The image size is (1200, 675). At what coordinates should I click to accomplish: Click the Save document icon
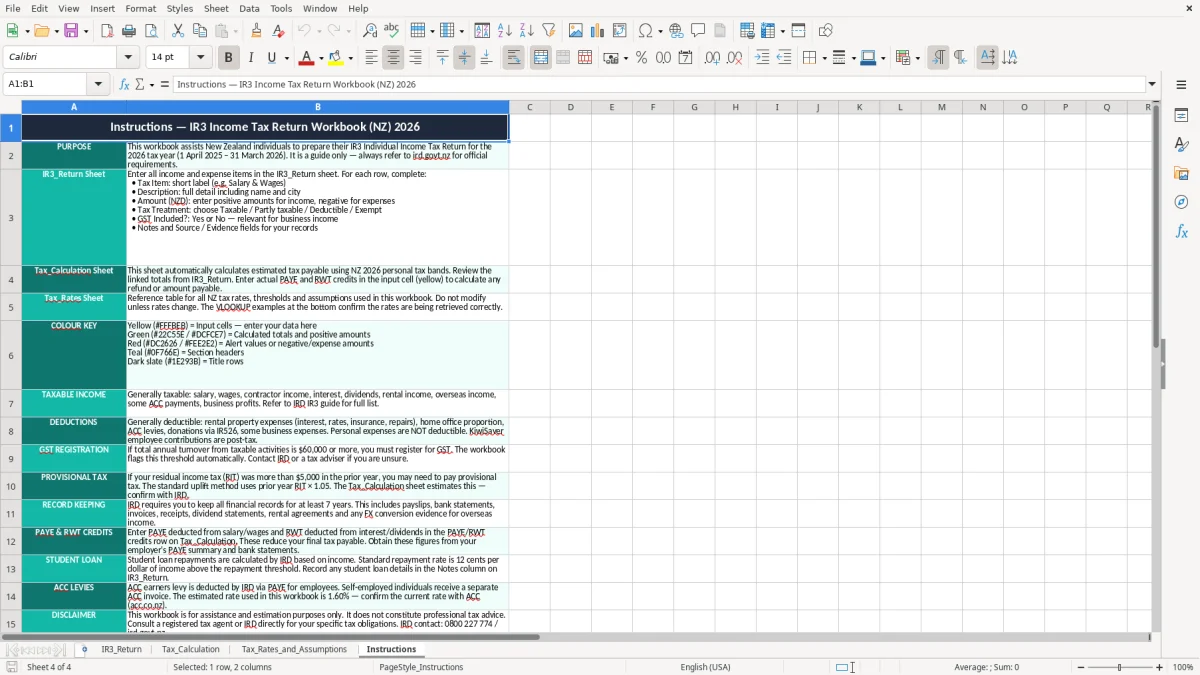tap(72, 31)
